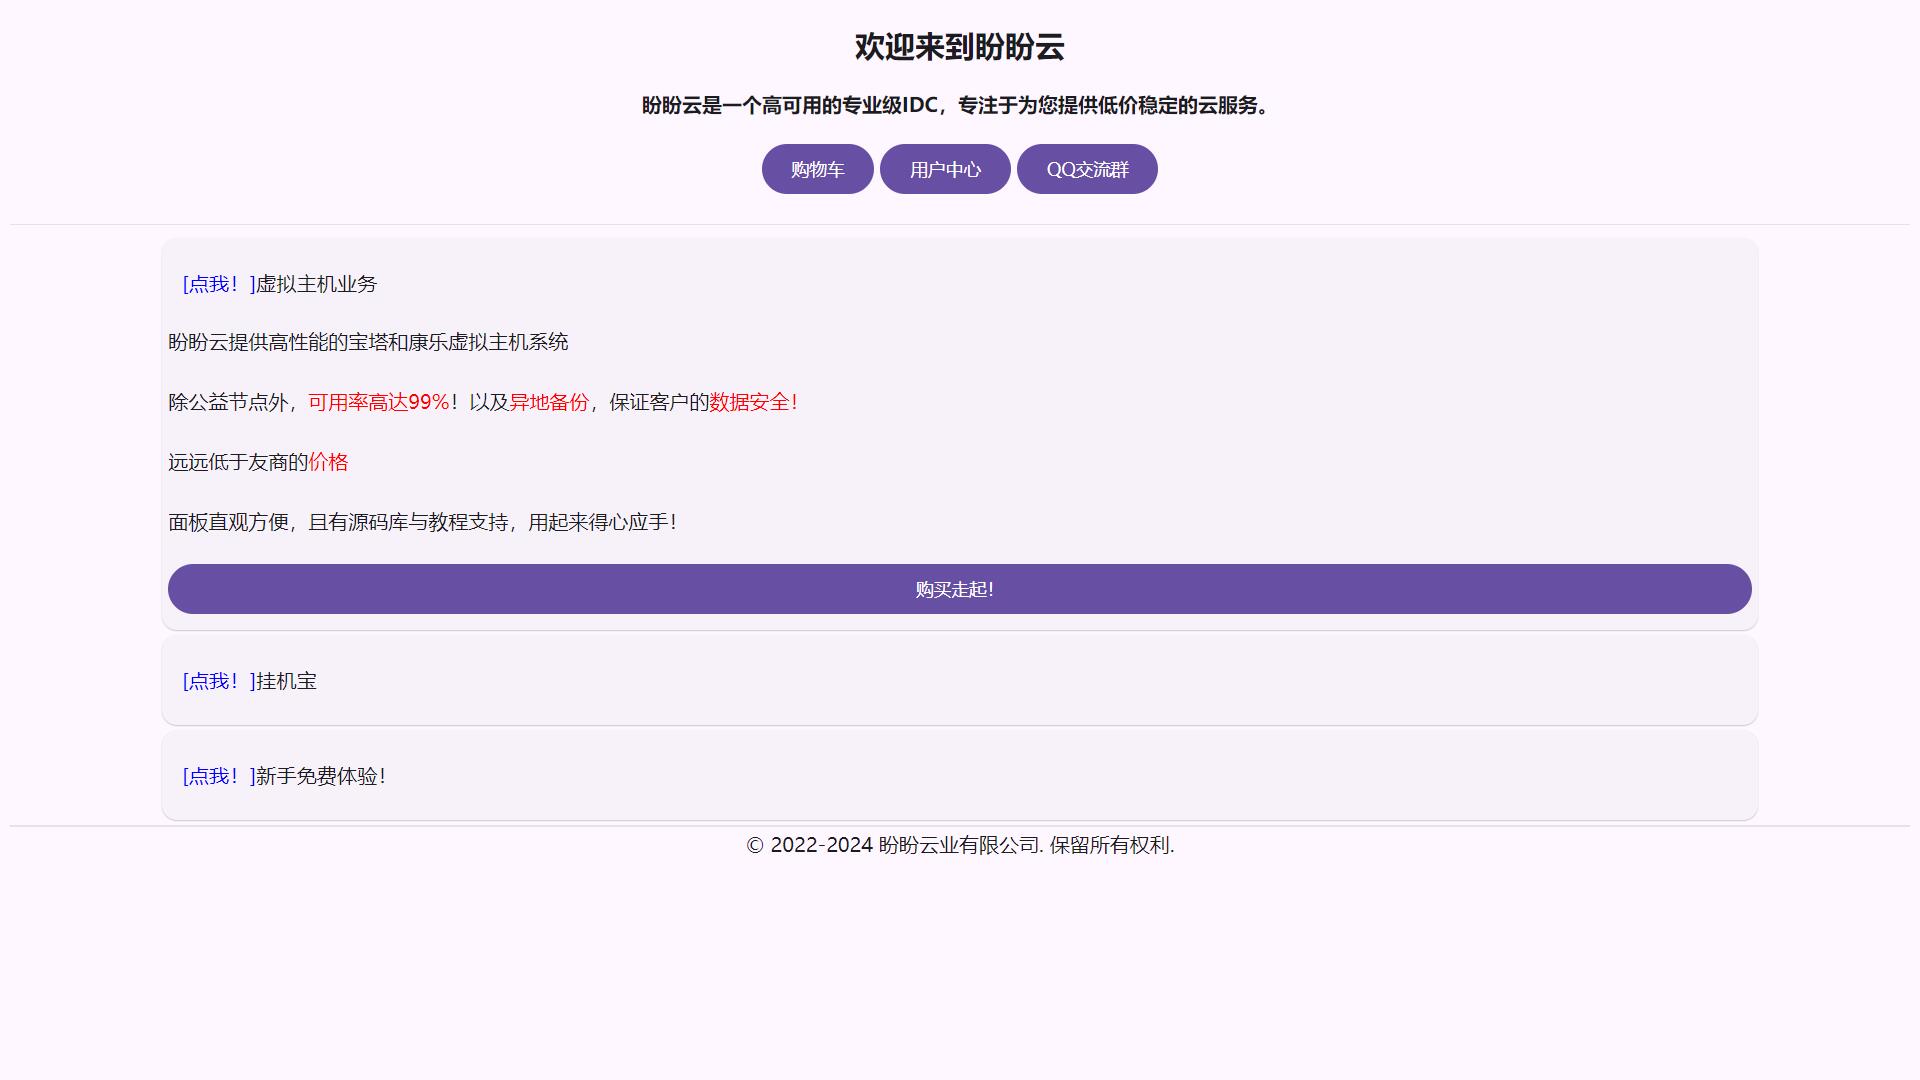
Task: Click the red 数据安全! text
Action: 753,402
